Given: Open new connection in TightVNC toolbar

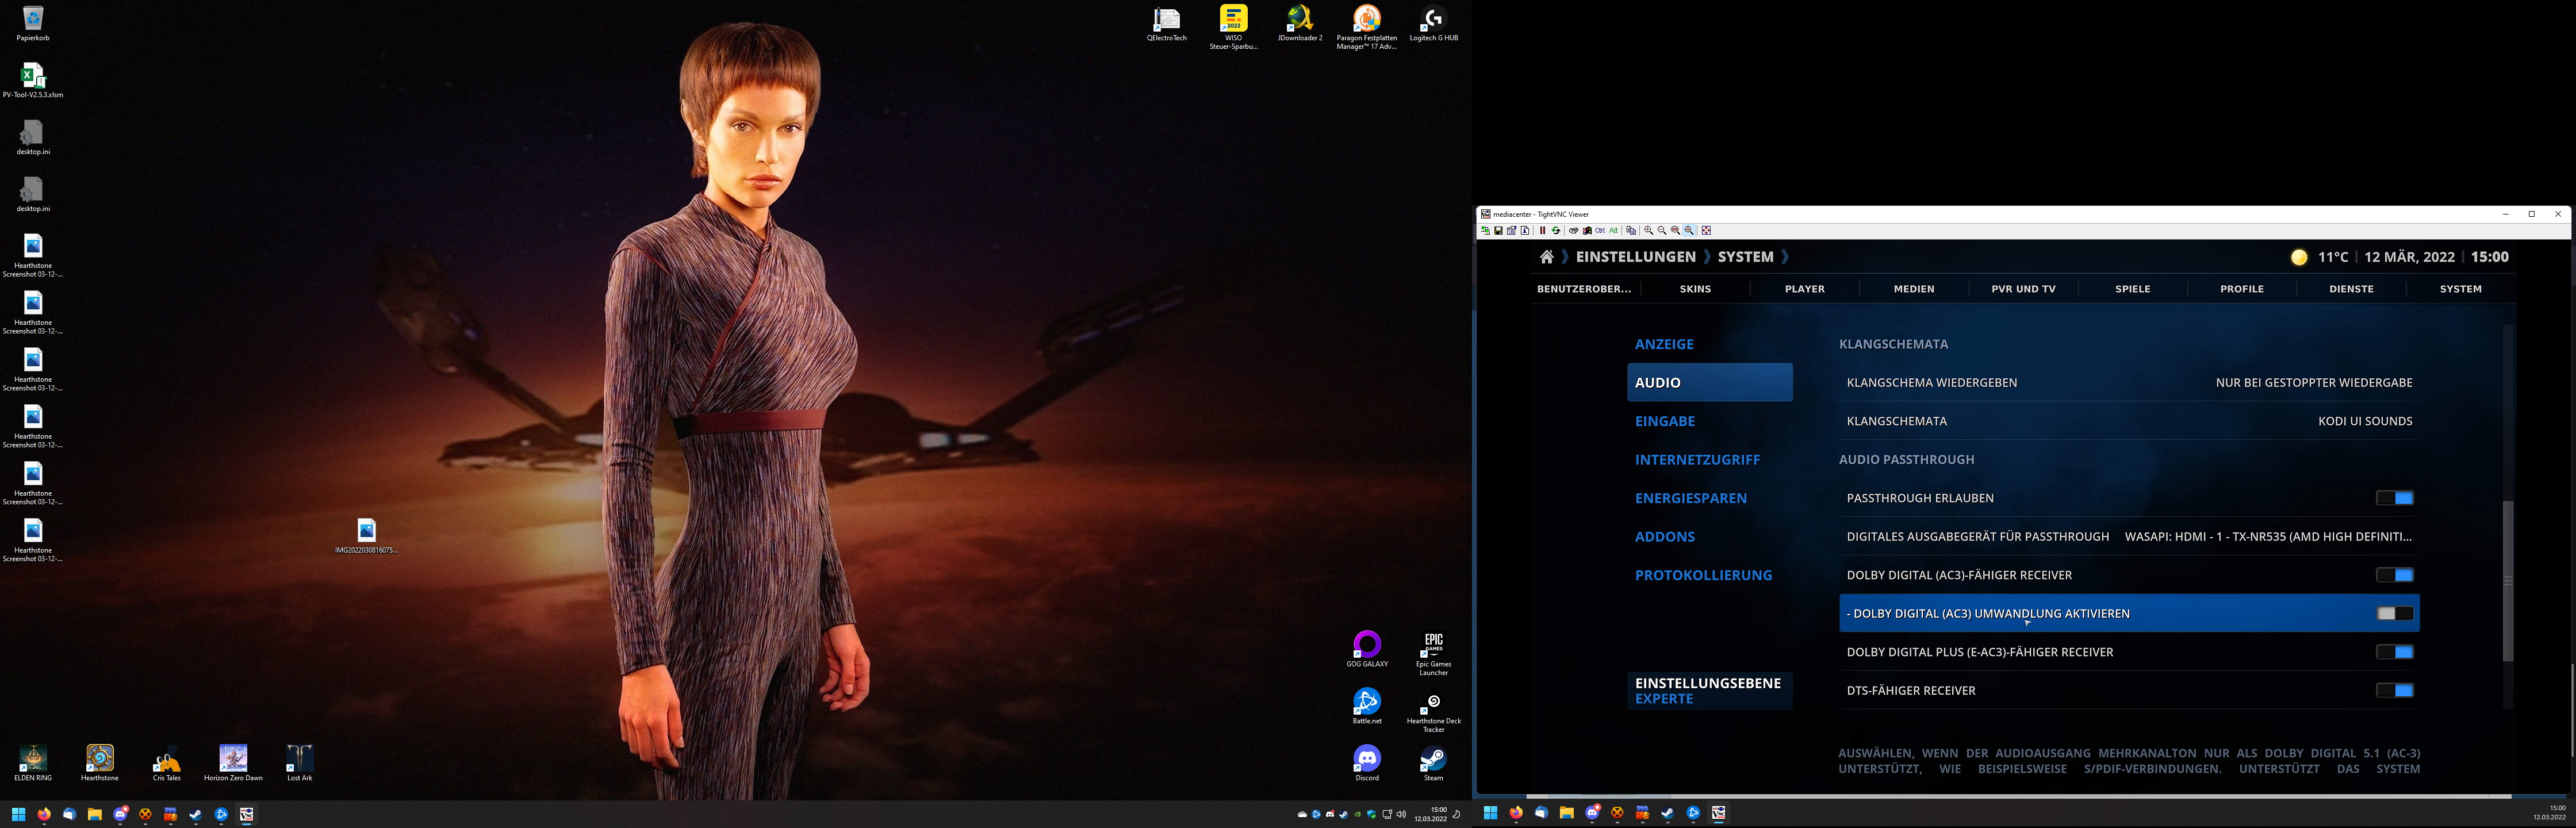Looking at the screenshot, I should [1486, 231].
